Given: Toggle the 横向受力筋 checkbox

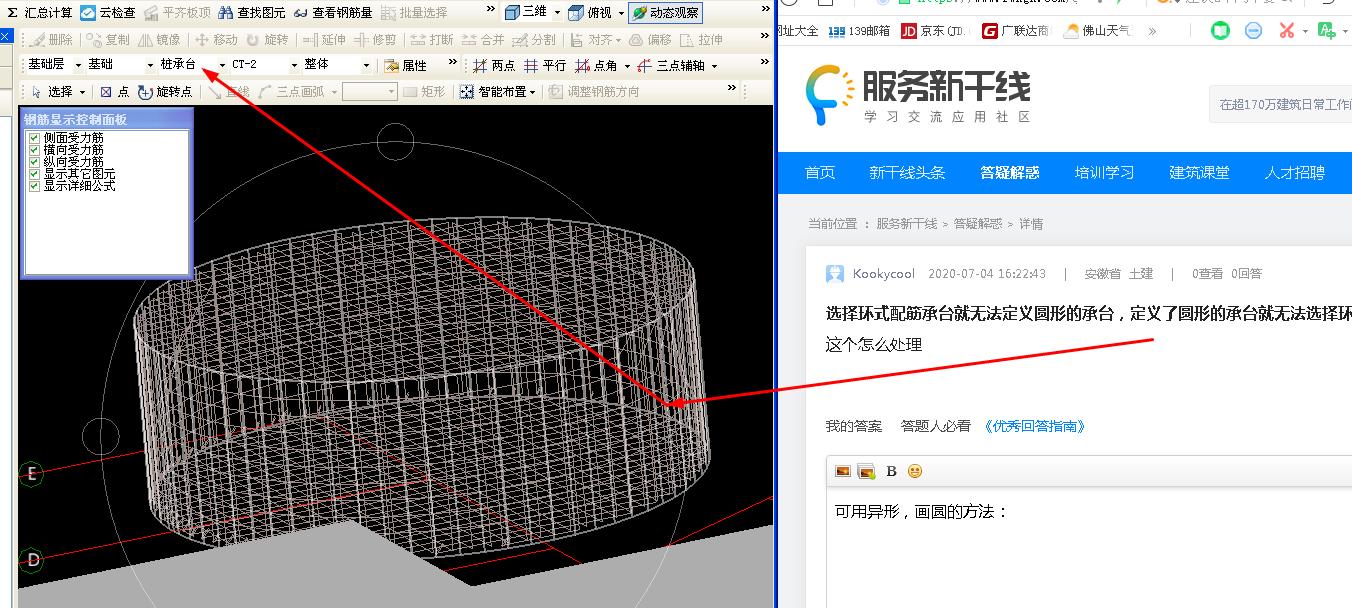Looking at the screenshot, I should (x=35, y=150).
